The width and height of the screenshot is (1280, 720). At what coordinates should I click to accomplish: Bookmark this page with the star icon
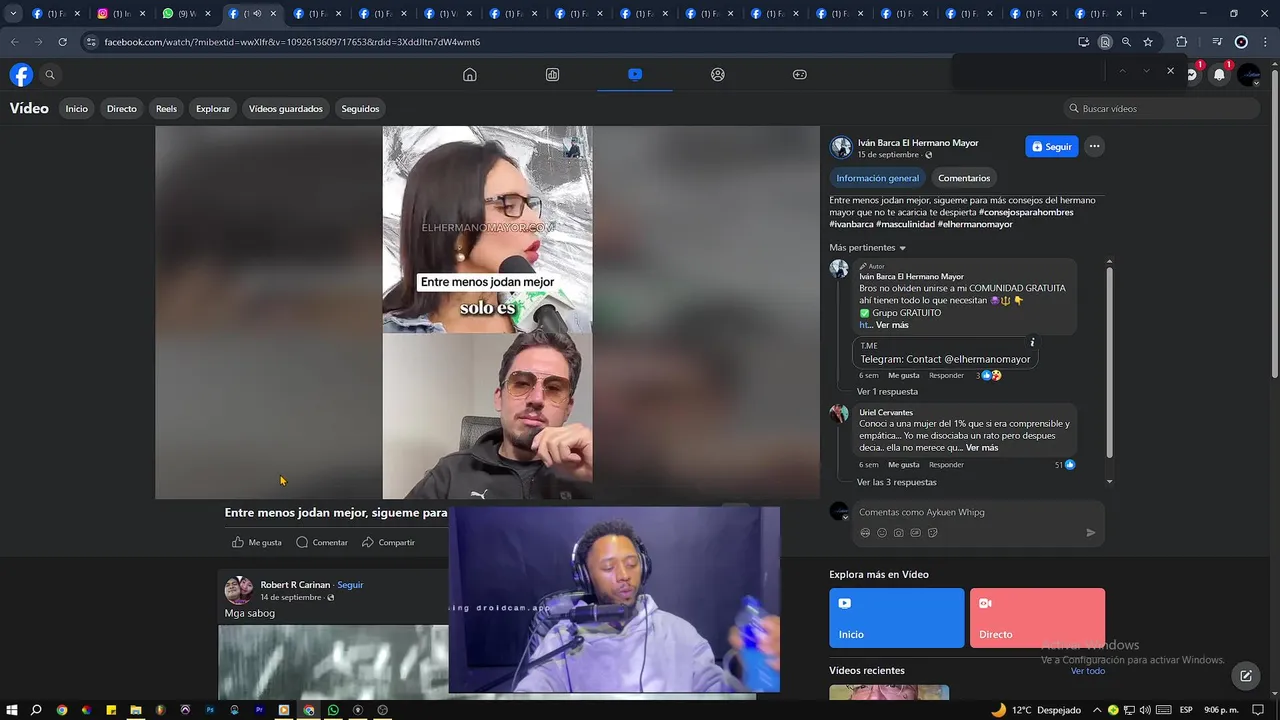1148,42
